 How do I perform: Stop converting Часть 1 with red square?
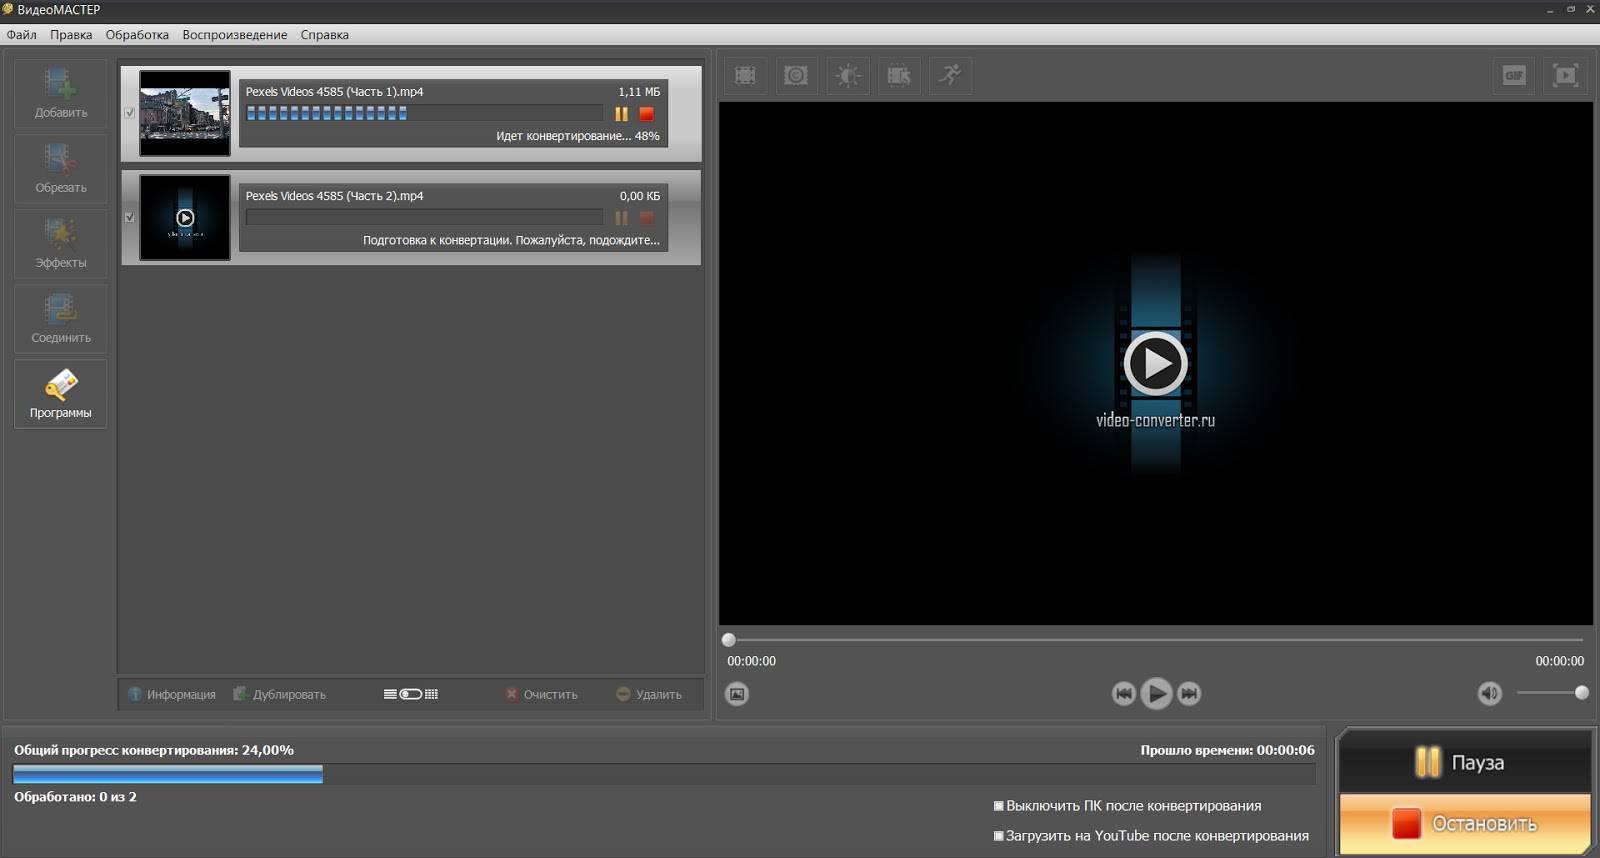pos(647,114)
